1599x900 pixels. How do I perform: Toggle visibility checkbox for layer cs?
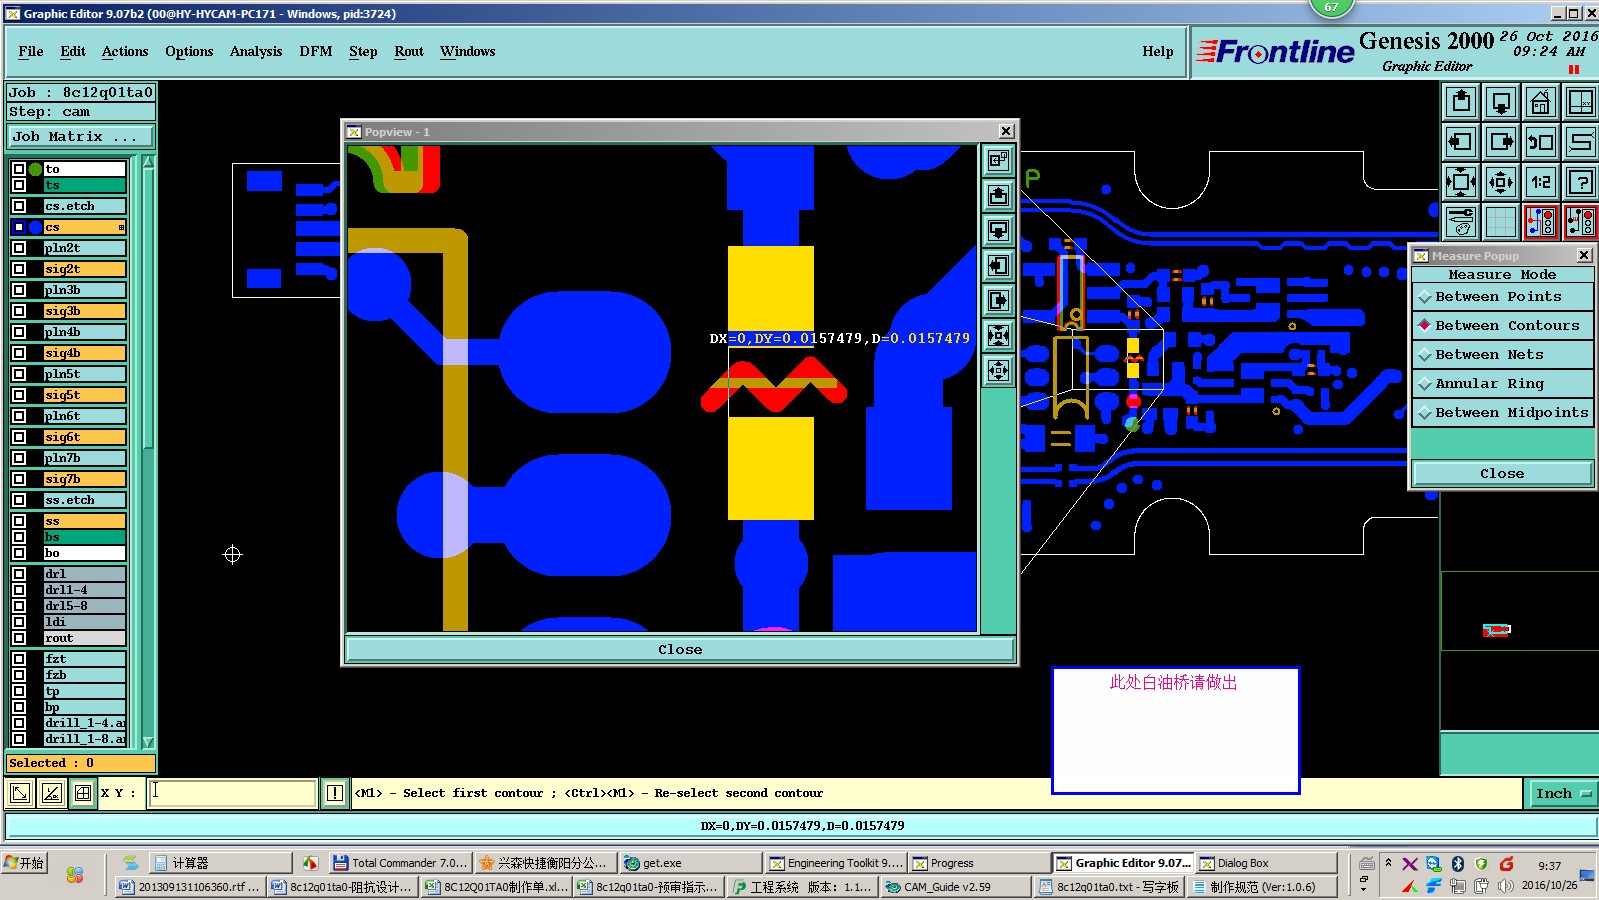tap(19, 227)
